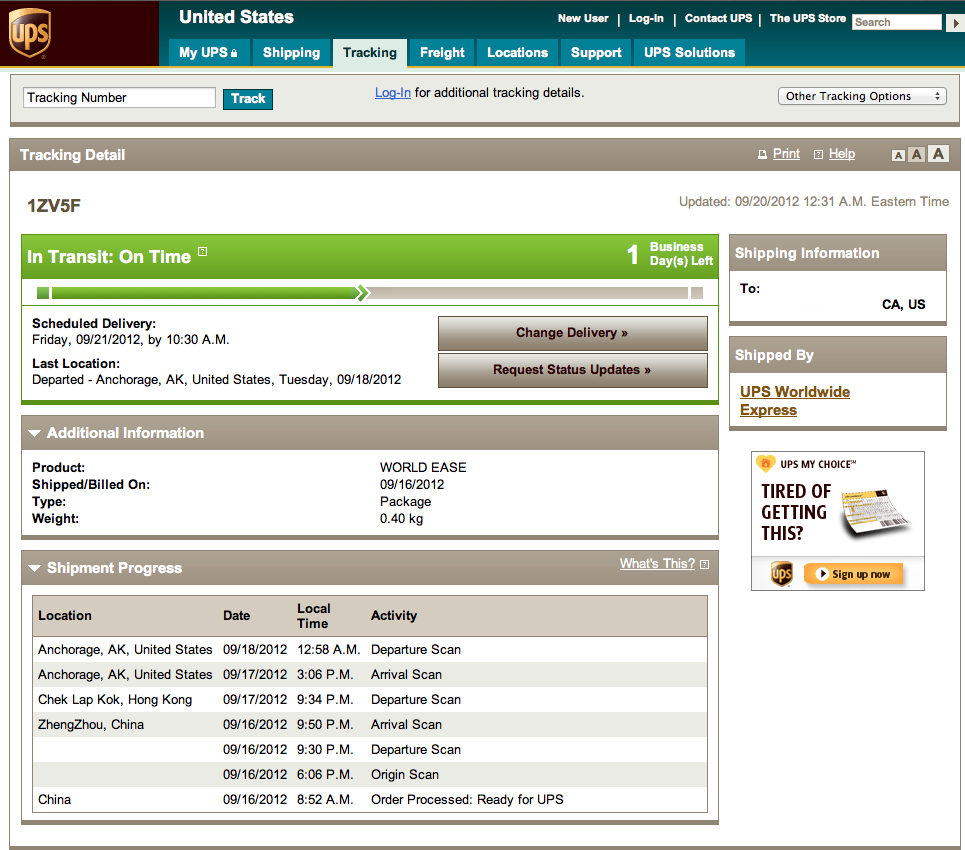Click the Sign up now button

pos(854,574)
